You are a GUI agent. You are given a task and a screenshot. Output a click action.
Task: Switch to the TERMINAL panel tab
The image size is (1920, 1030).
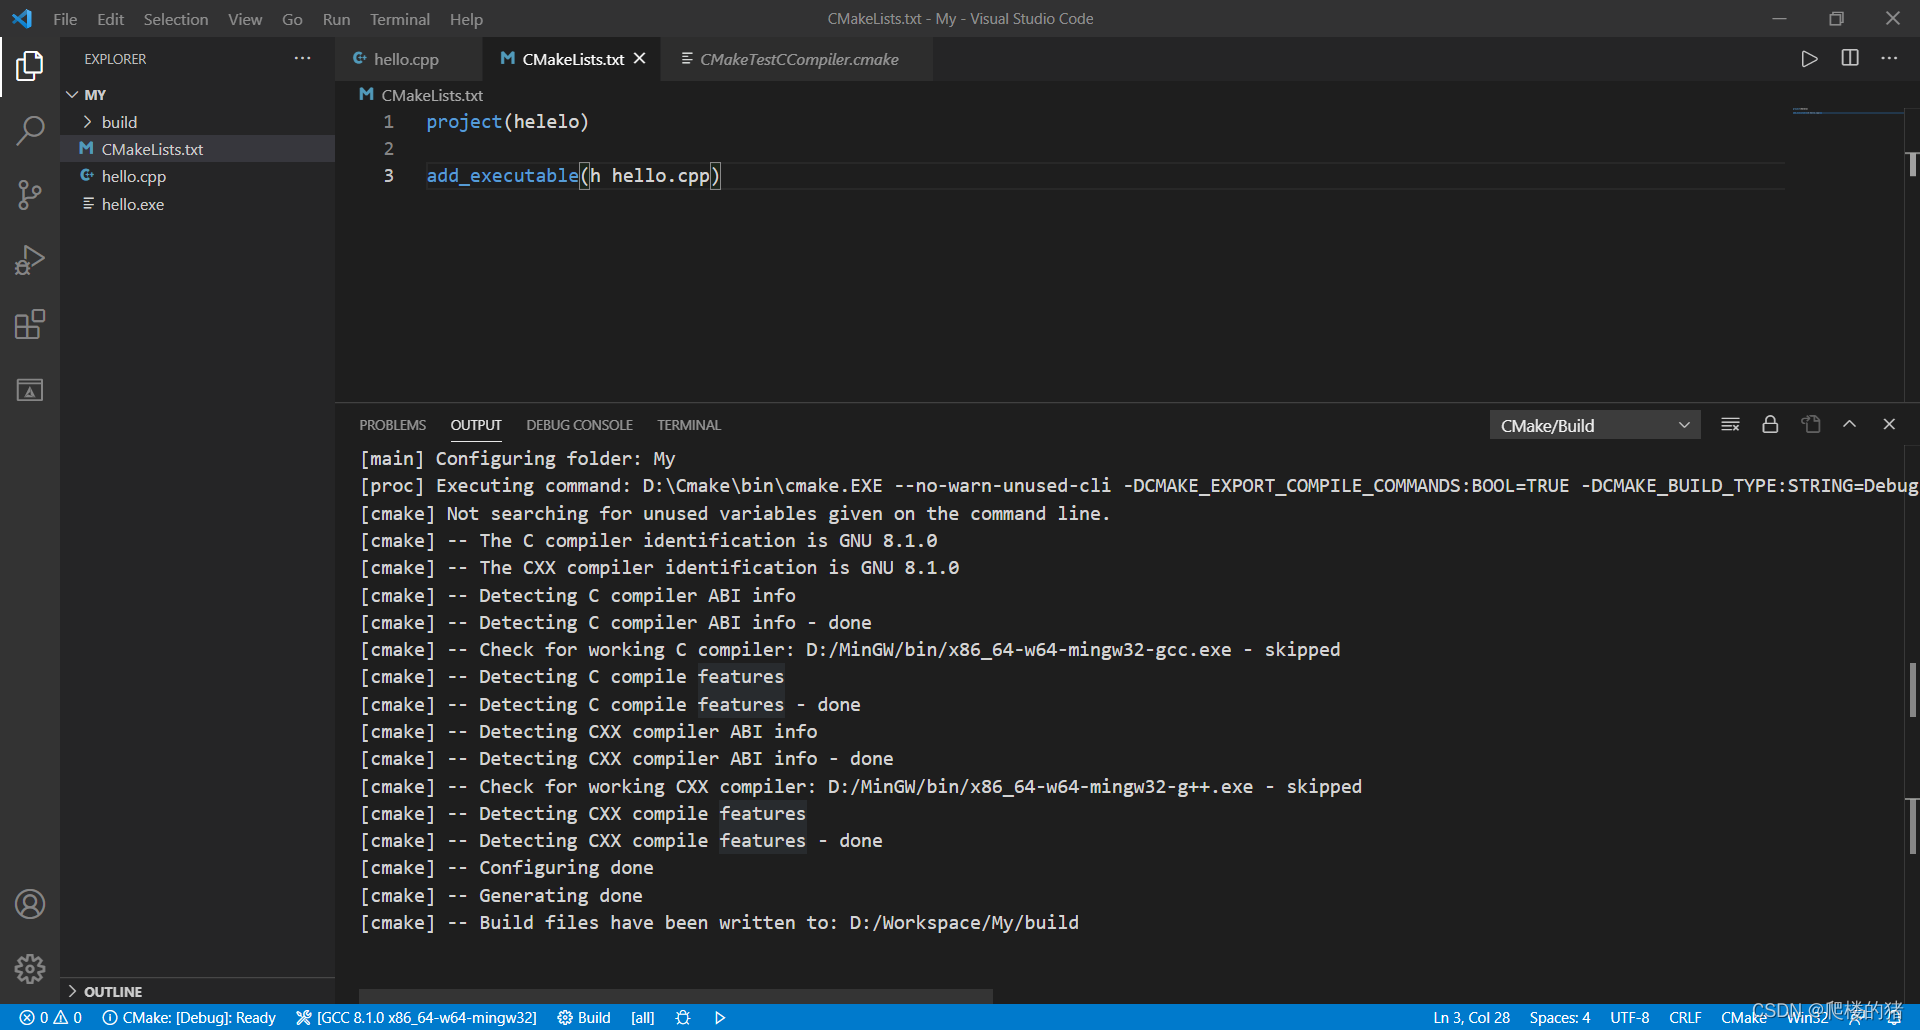[x=688, y=425]
